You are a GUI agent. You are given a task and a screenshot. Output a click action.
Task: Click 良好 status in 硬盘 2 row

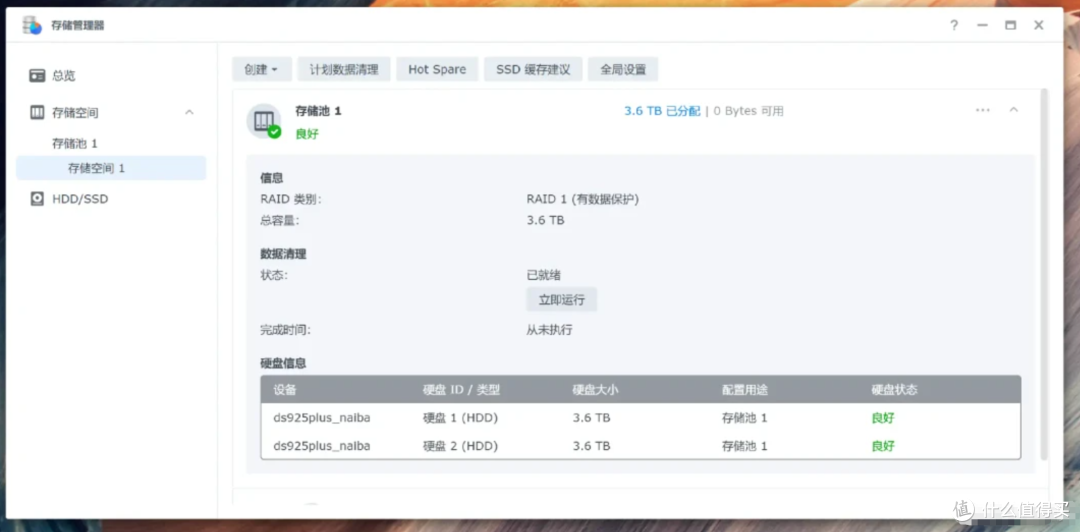pyautogui.click(x=883, y=446)
